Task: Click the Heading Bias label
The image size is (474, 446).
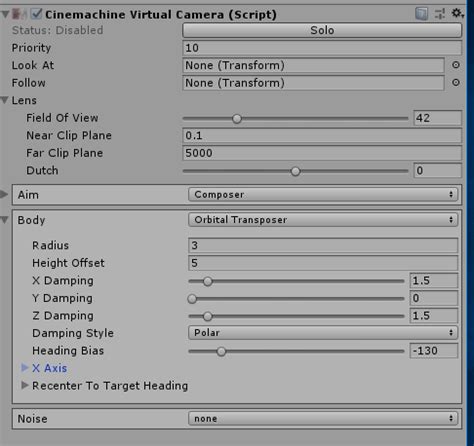Action: point(68,351)
